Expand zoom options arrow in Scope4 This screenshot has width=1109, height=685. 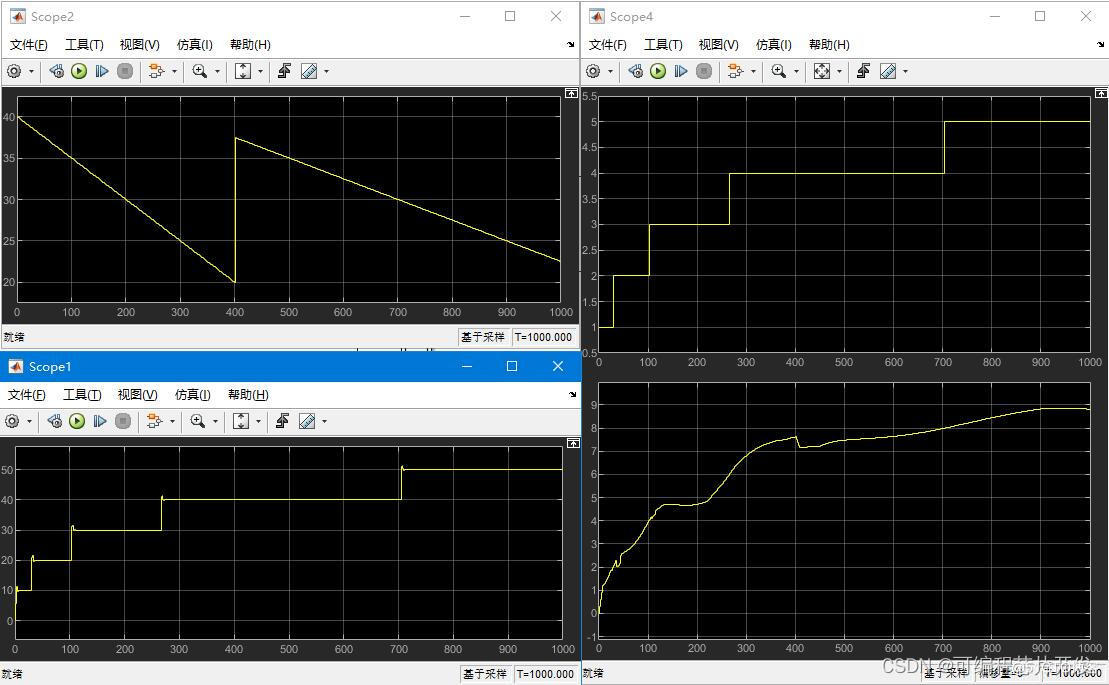(x=796, y=71)
